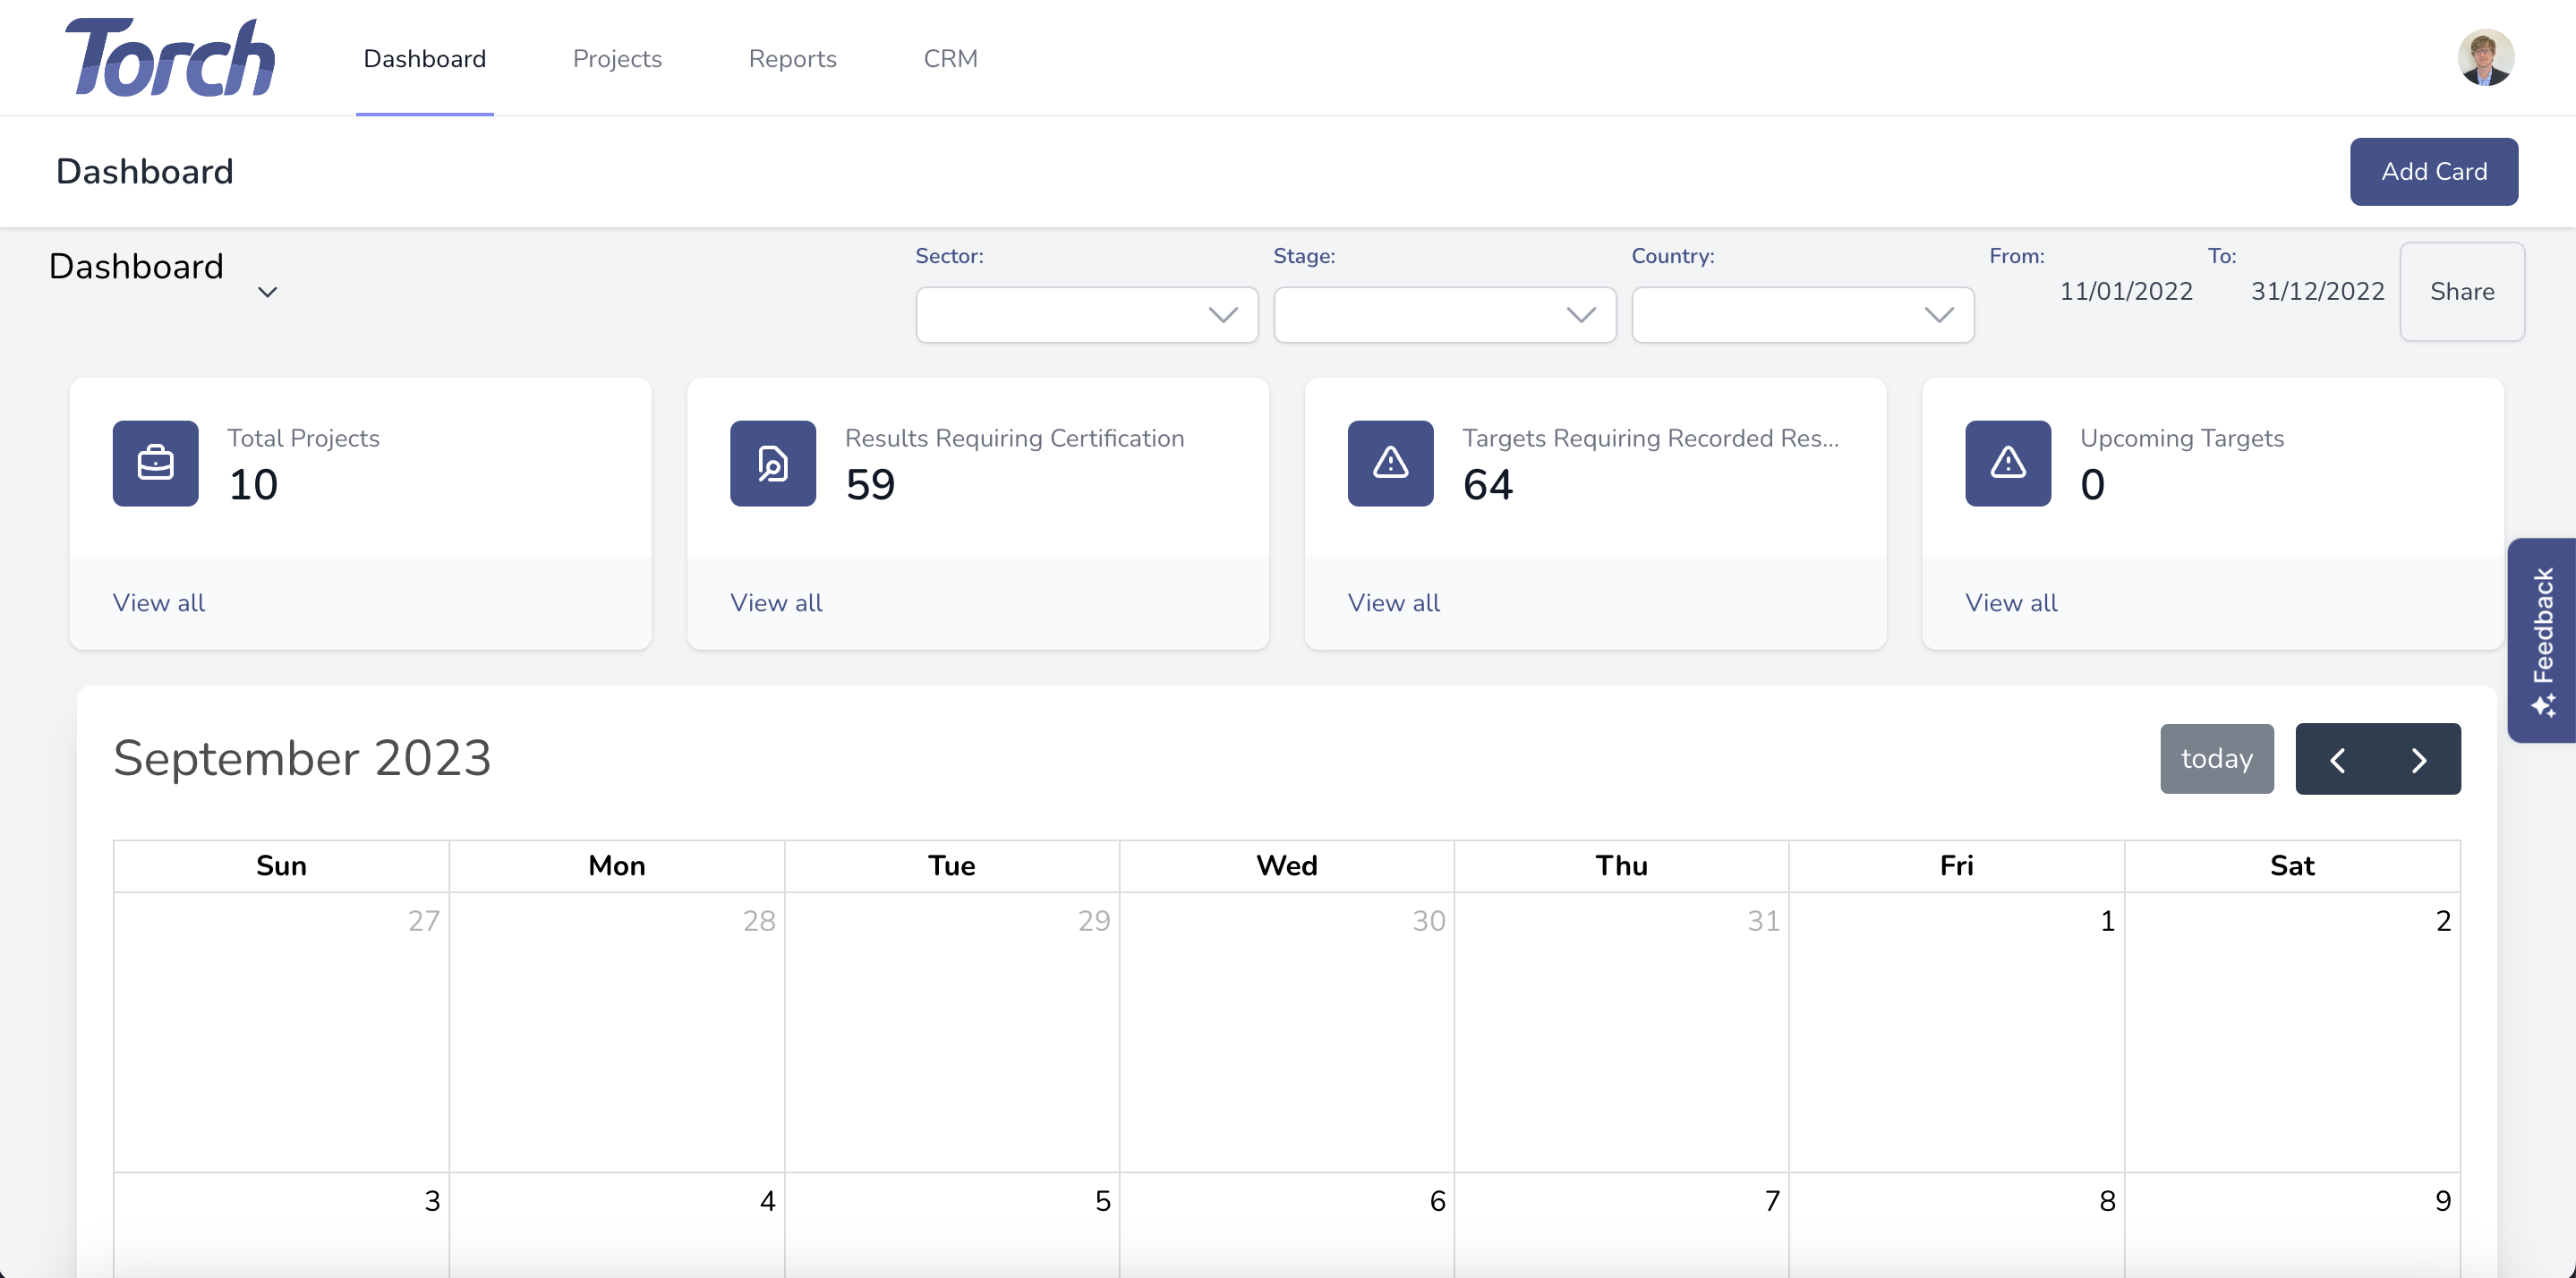View all under Upcoming Targets
The image size is (2576, 1278).
click(2011, 603)
